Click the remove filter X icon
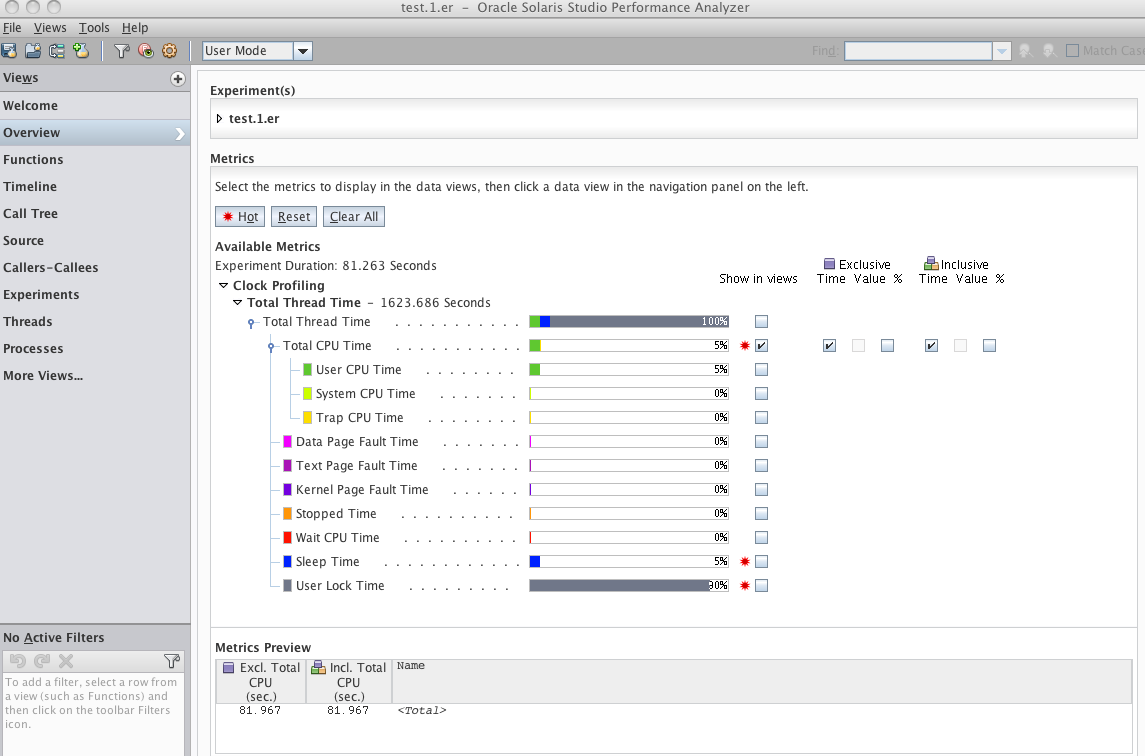 (x=66, y=661)
